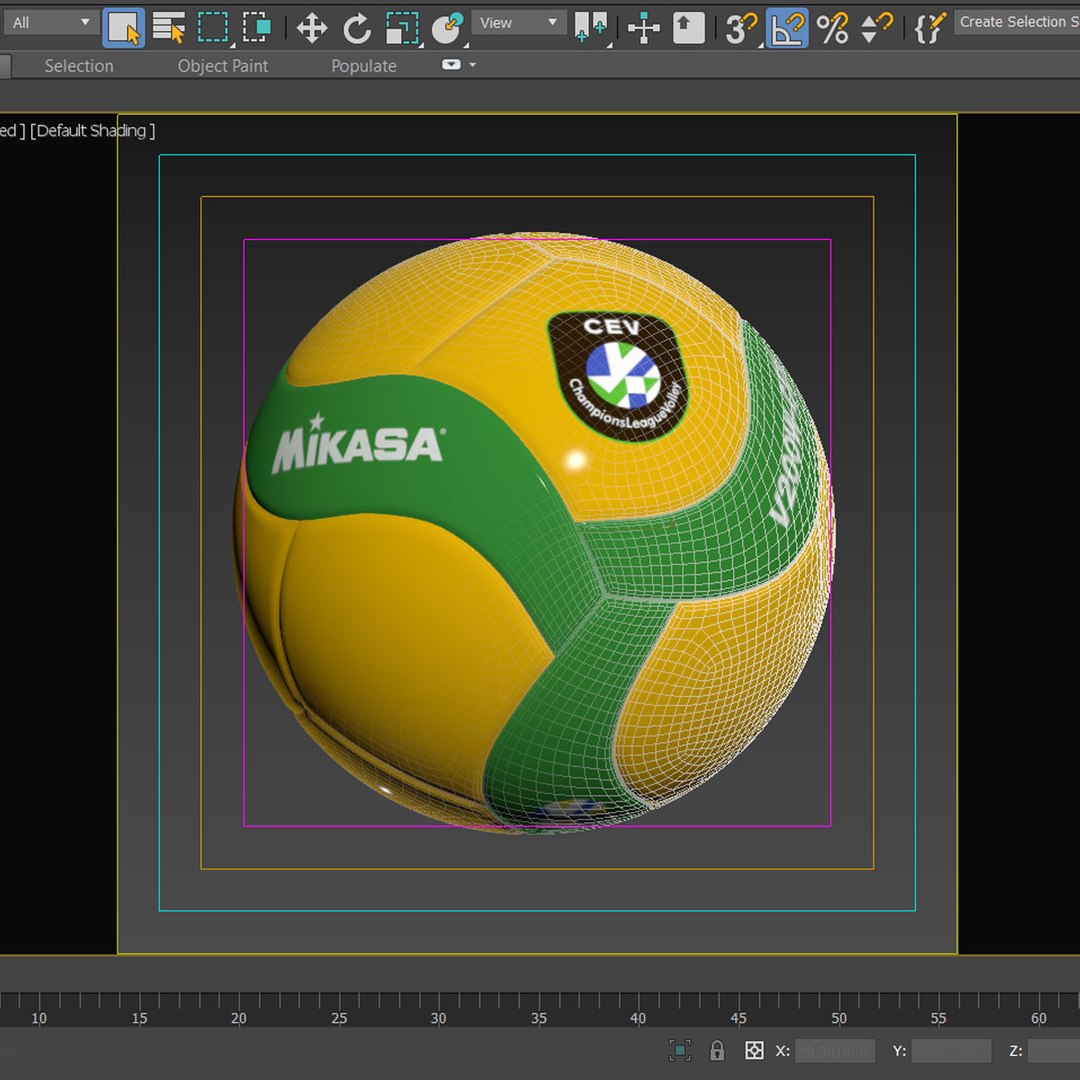Jump to frame 55 on the timeline
The height and width of the screenshot is (1080, 1080).
(938, 1017)
